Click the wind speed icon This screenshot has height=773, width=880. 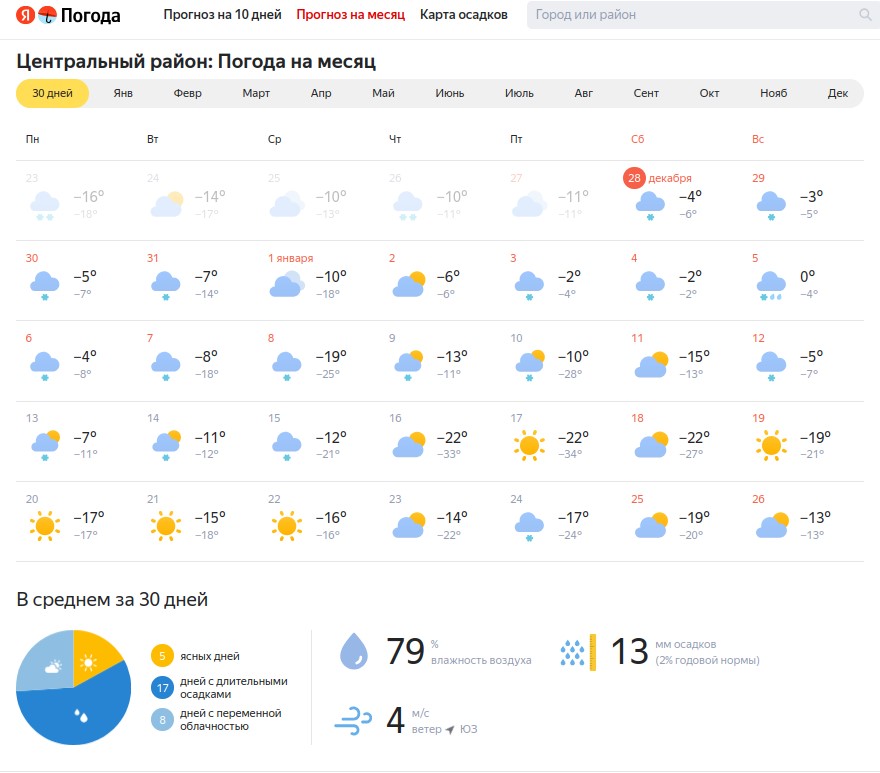tap(353, 721)
